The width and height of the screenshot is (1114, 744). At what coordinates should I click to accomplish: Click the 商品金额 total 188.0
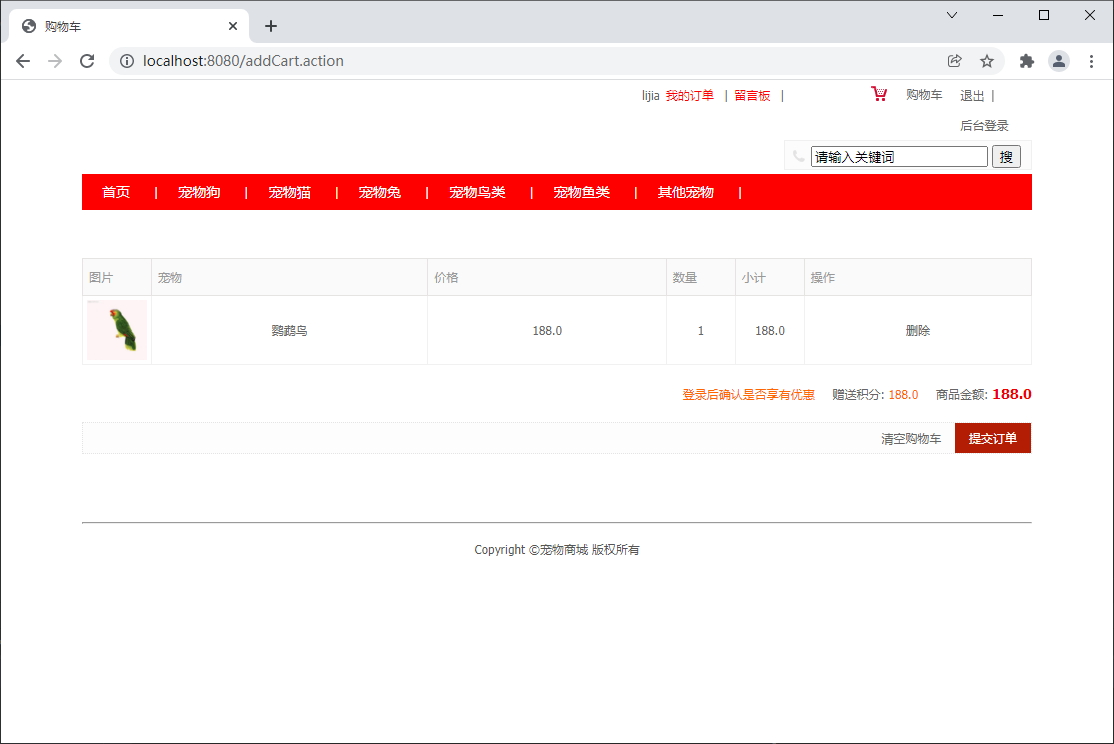[1012, 394]
